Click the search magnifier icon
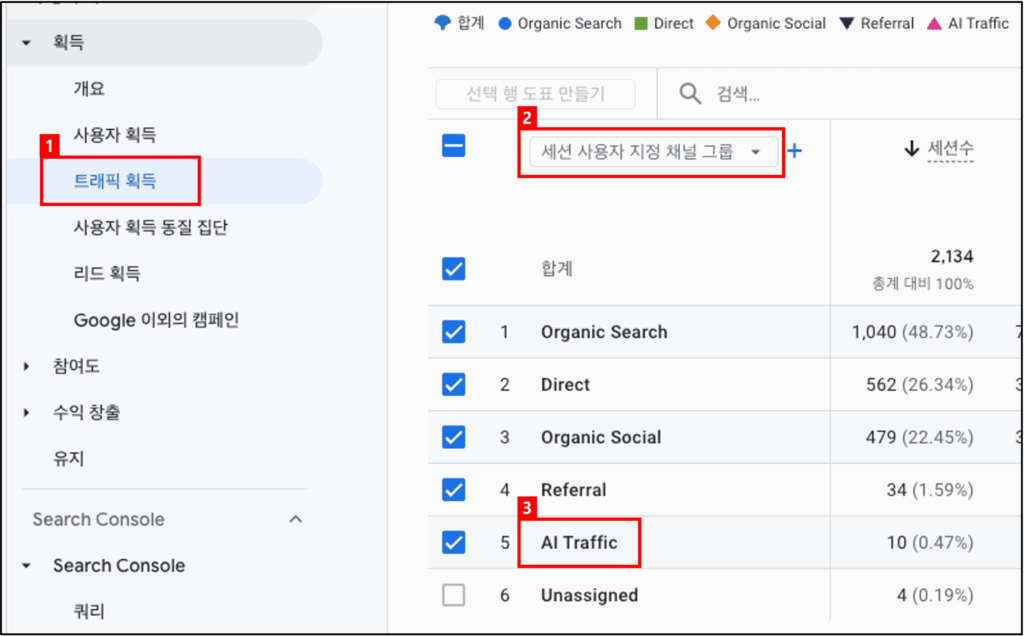Screen dimensions: 1024x636 coord(690,94)
